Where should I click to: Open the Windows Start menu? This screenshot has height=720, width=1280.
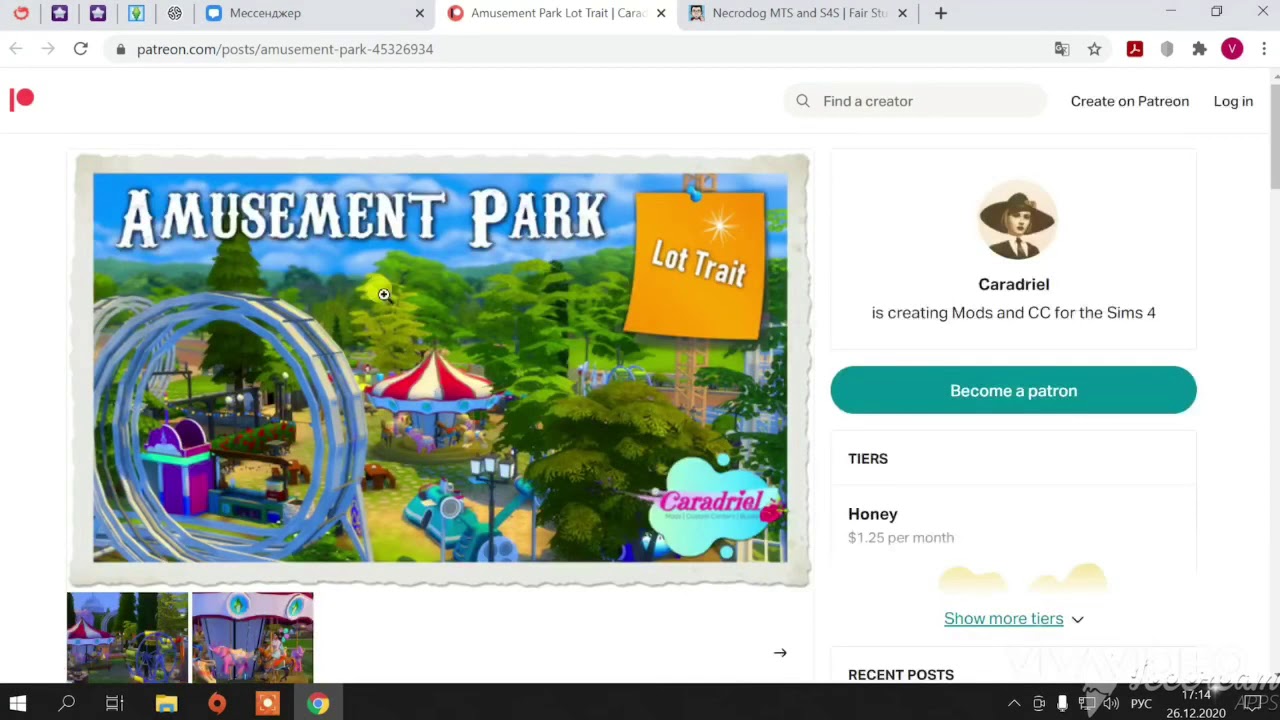[x=18, y=704]
